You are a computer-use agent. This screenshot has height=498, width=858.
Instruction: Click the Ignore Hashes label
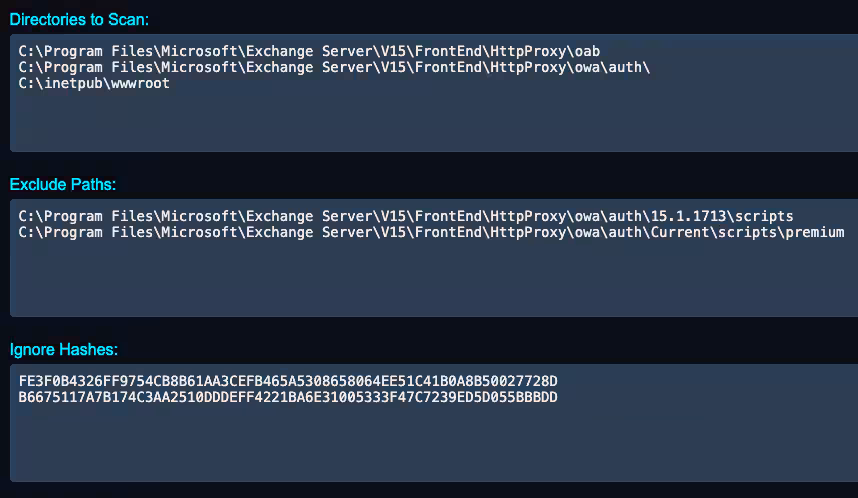point(63,349)
